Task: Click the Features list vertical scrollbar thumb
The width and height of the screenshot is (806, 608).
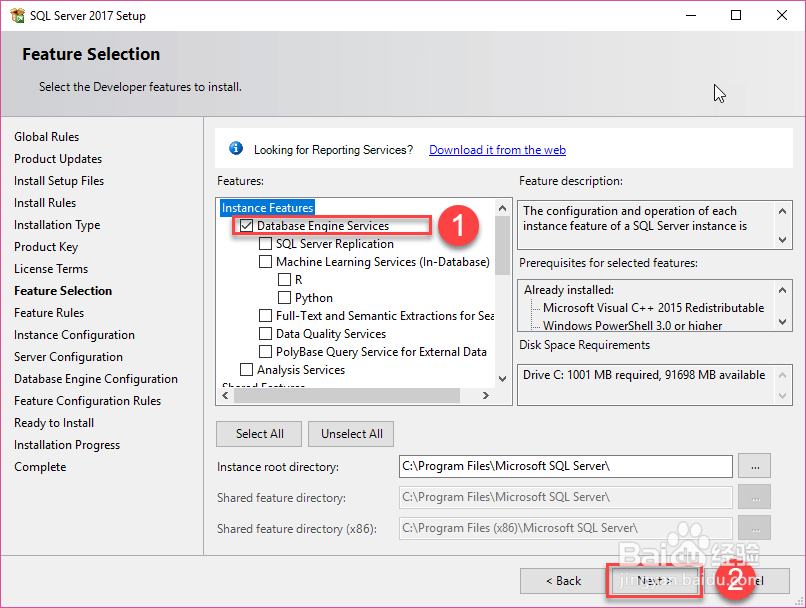Action: tap(503, 246)
